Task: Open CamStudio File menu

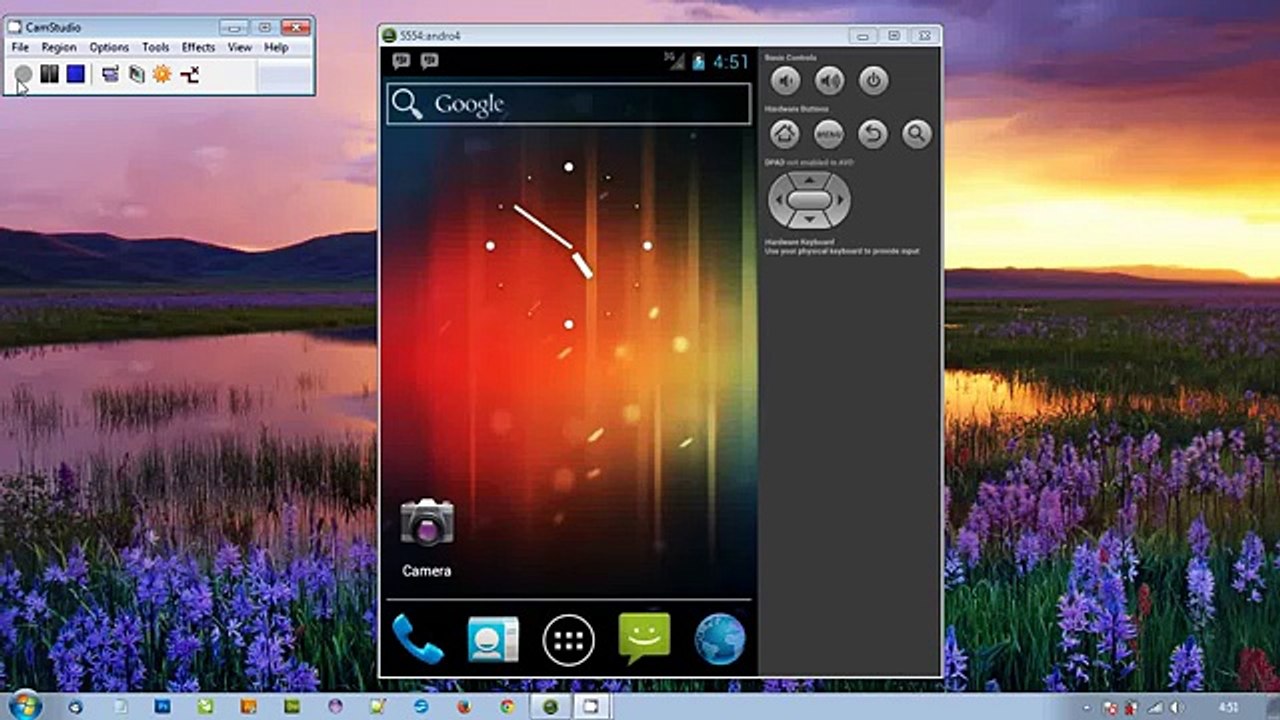Action: pyautogui.click(x=20, y=47)
